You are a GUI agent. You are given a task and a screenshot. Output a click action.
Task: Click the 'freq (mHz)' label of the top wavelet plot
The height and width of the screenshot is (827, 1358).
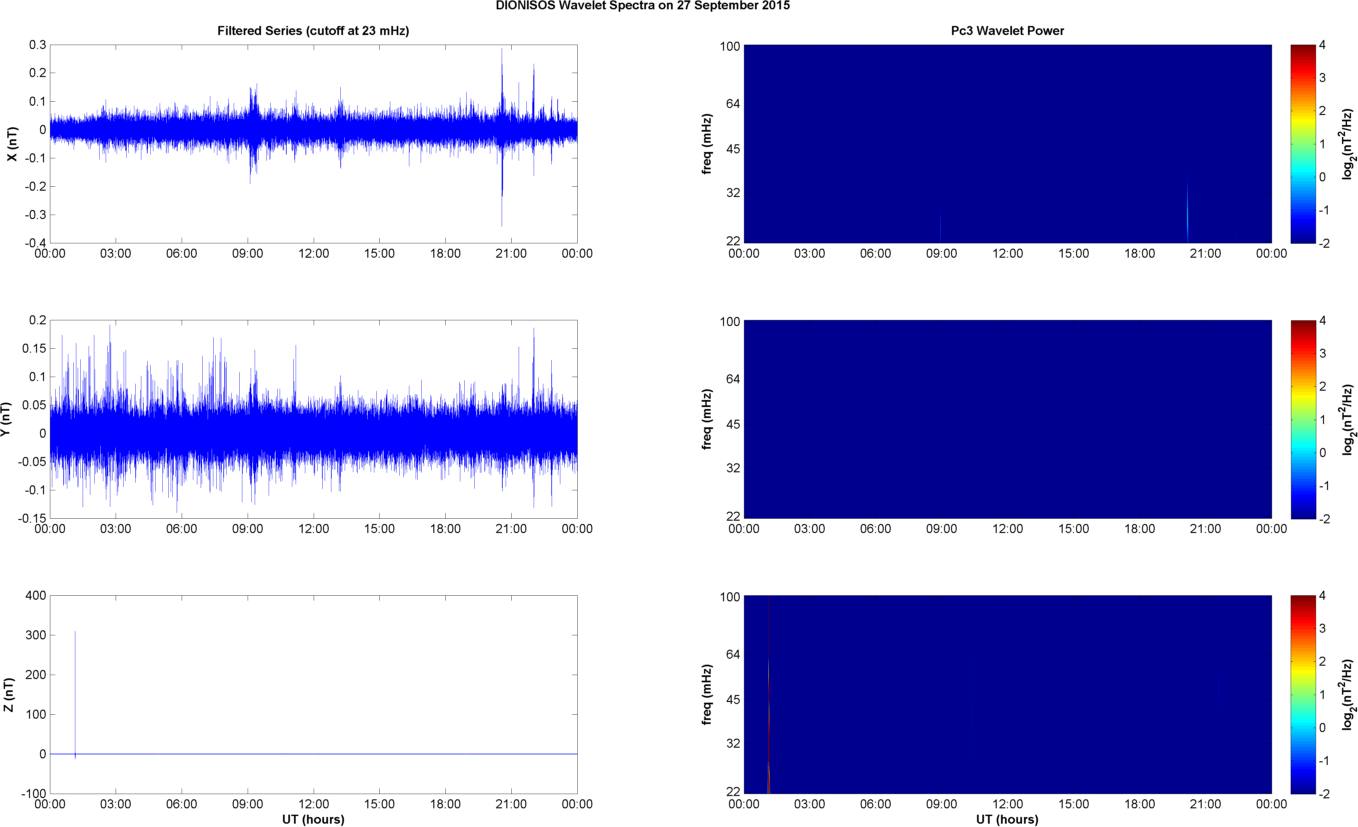click(x=706, y=144)
